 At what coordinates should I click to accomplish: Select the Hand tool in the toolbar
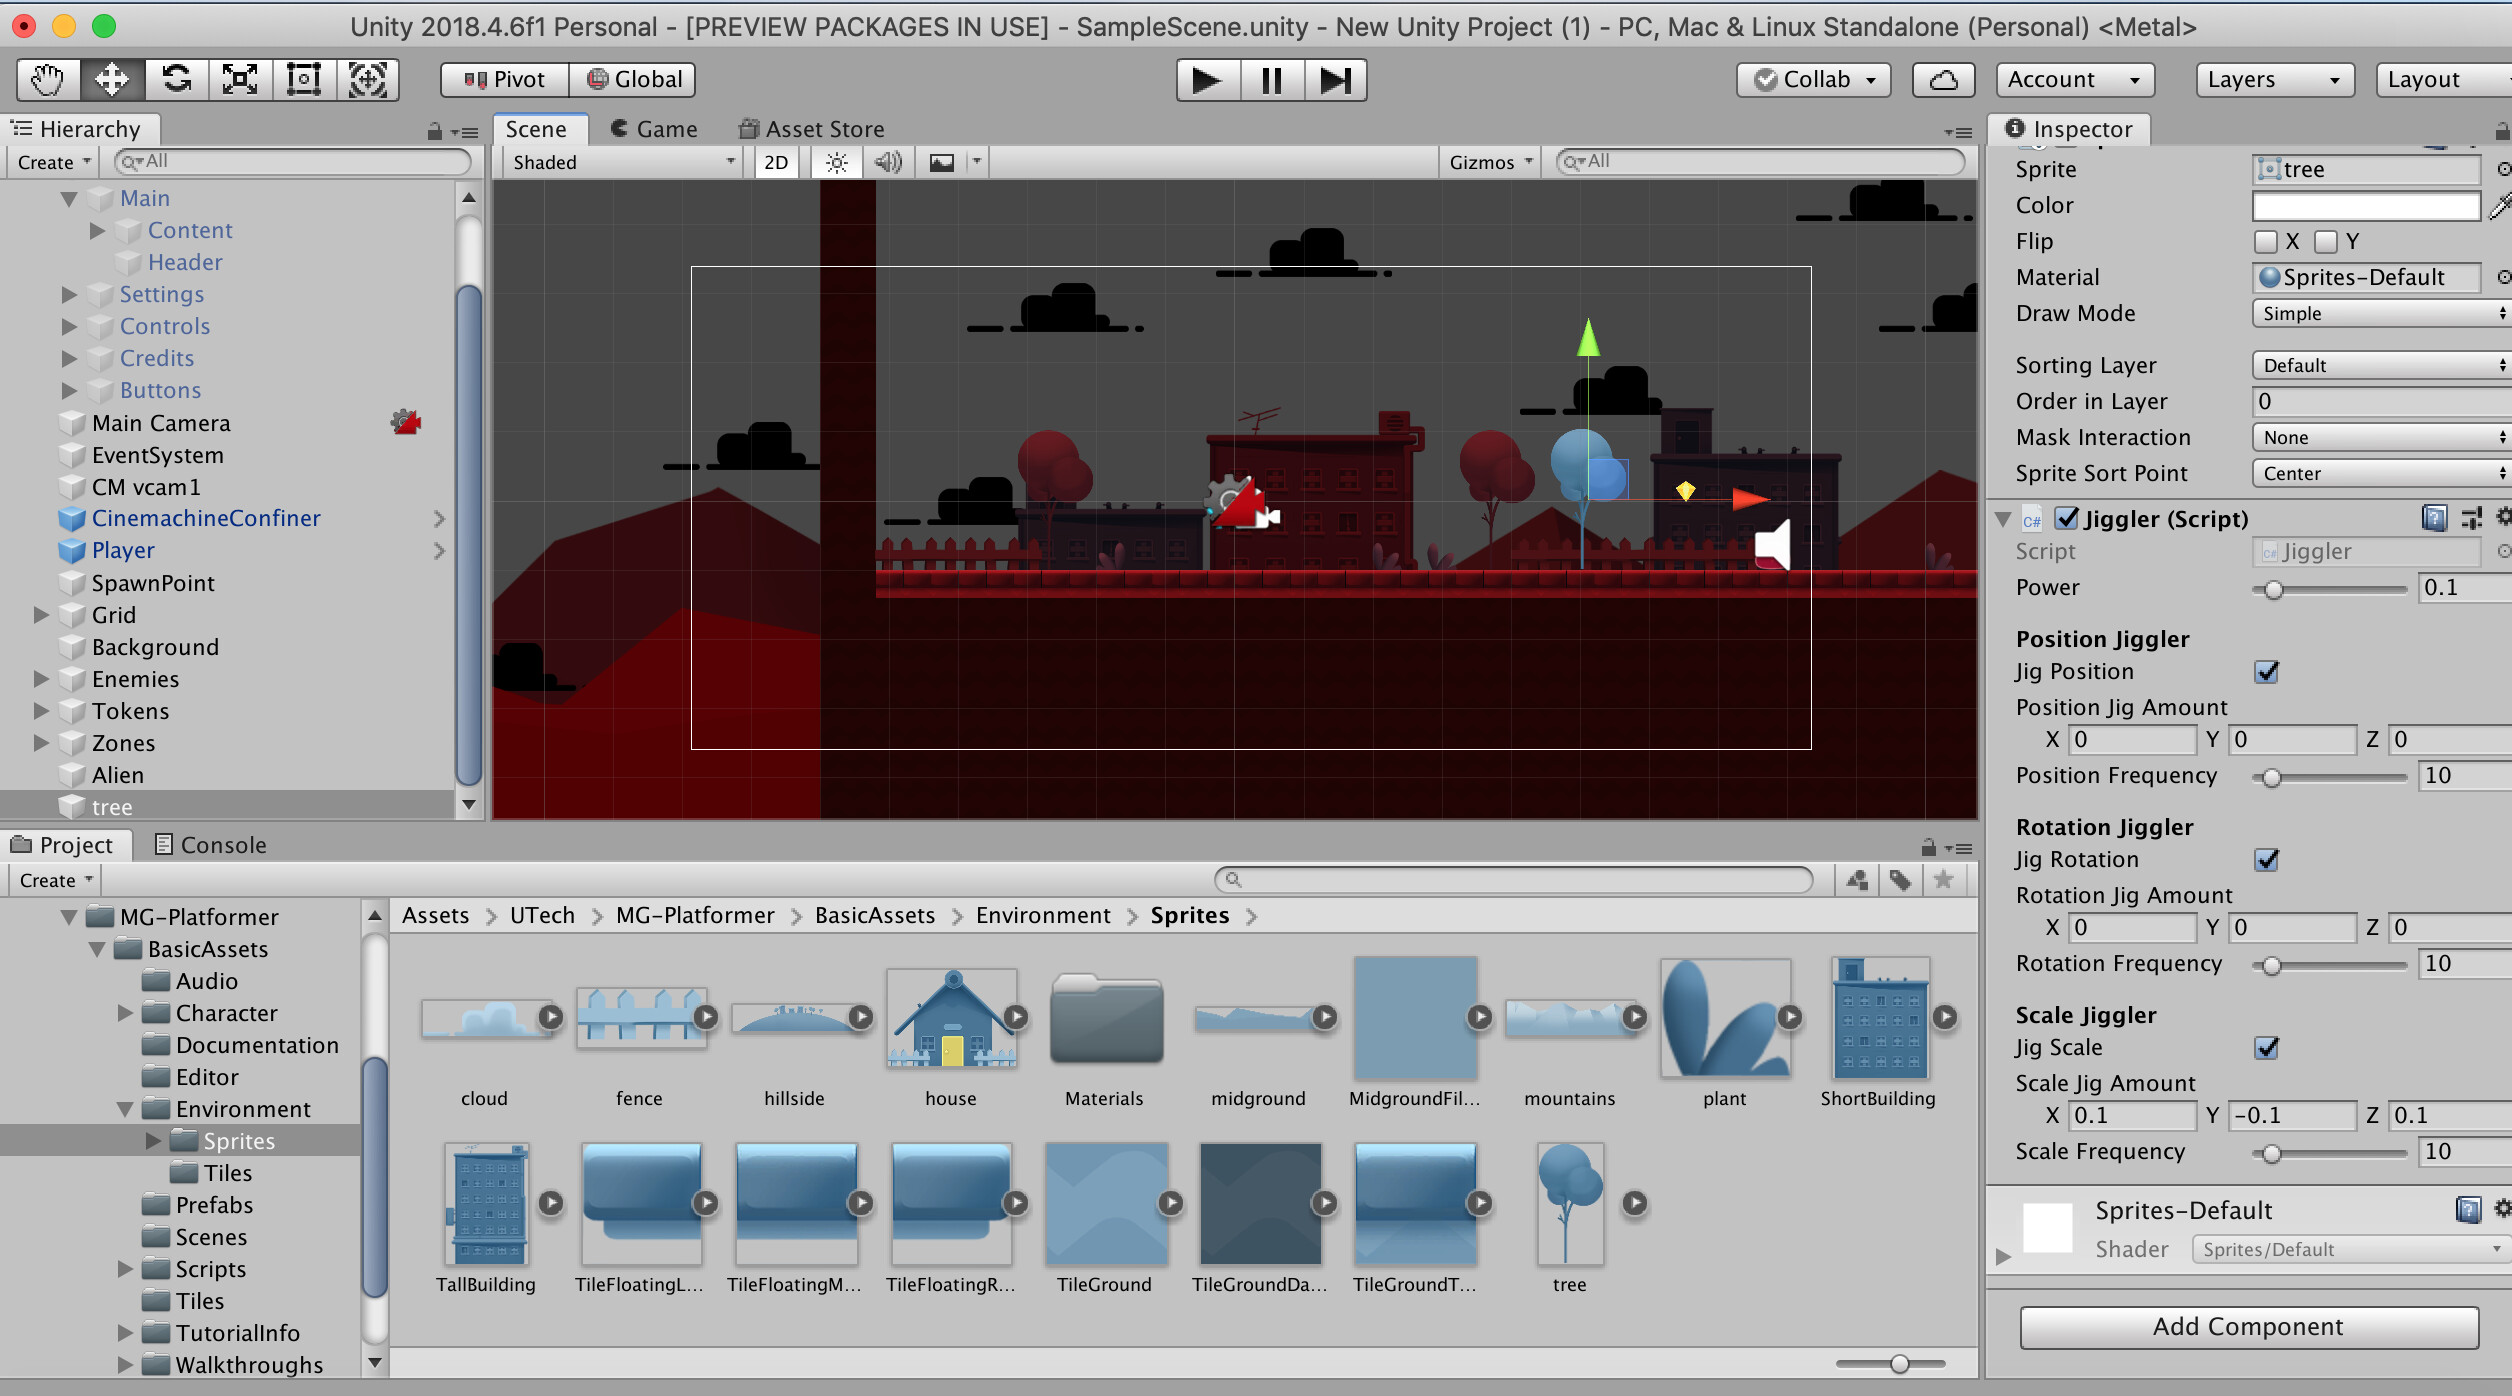click(46, 79)
